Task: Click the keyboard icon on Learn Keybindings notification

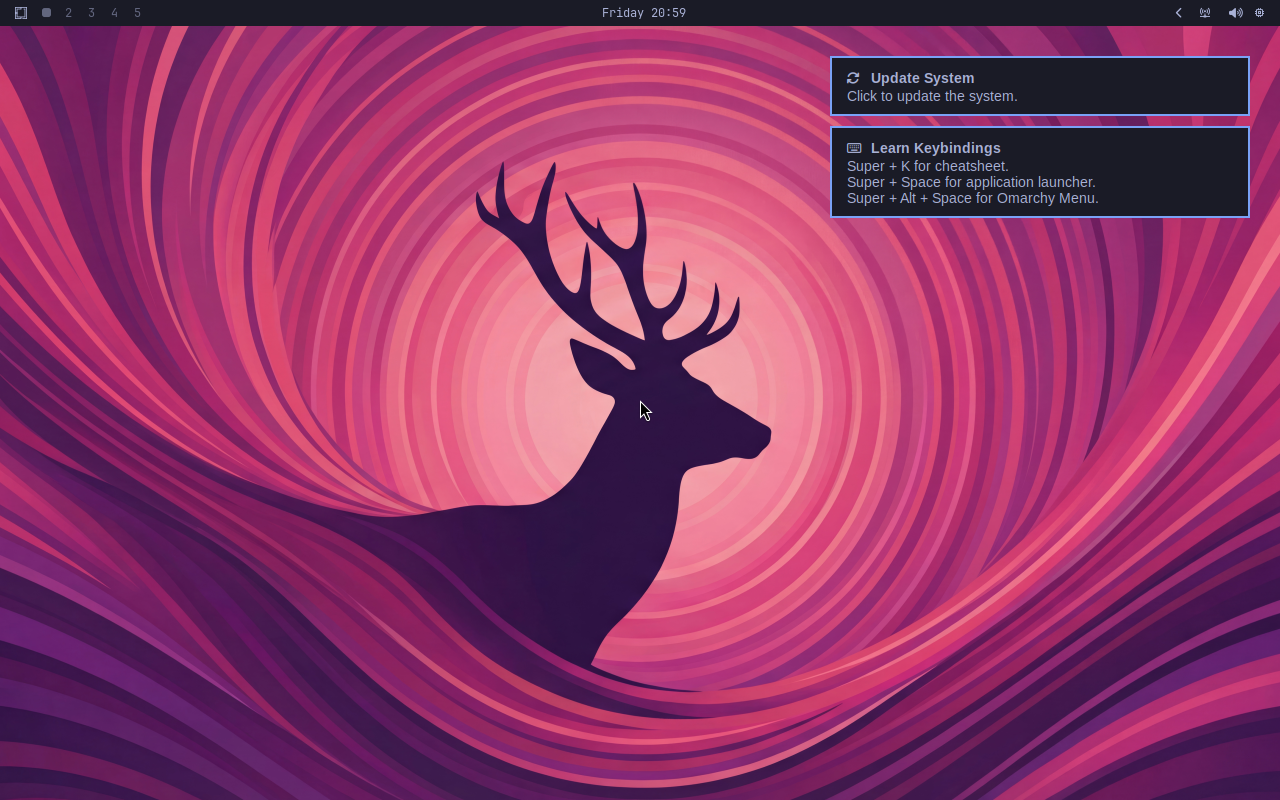Action: [853, 148]
